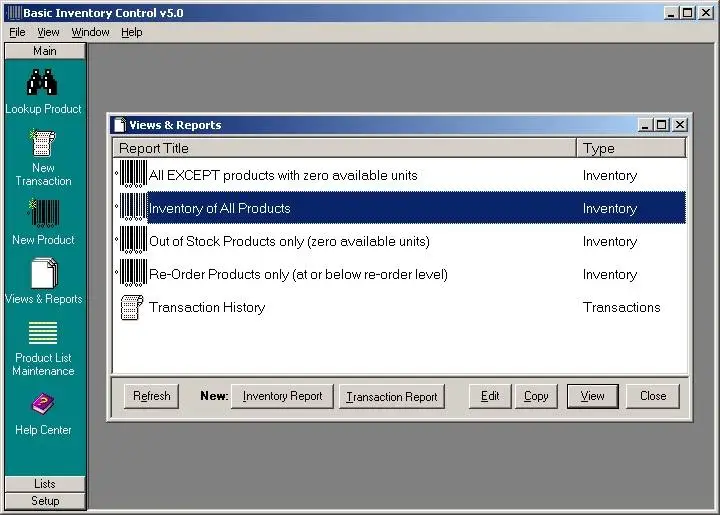The height and width of the screenshot is (515, 720).
Task: Click the Refresh button
Action: click(x=152, y=396)
